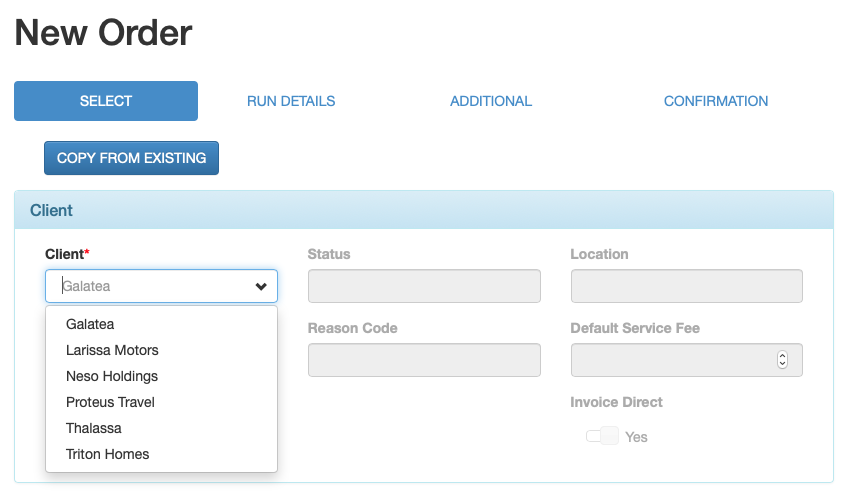
Task: Click the Client dropdown chevron arrow
Action: point(261,287)
